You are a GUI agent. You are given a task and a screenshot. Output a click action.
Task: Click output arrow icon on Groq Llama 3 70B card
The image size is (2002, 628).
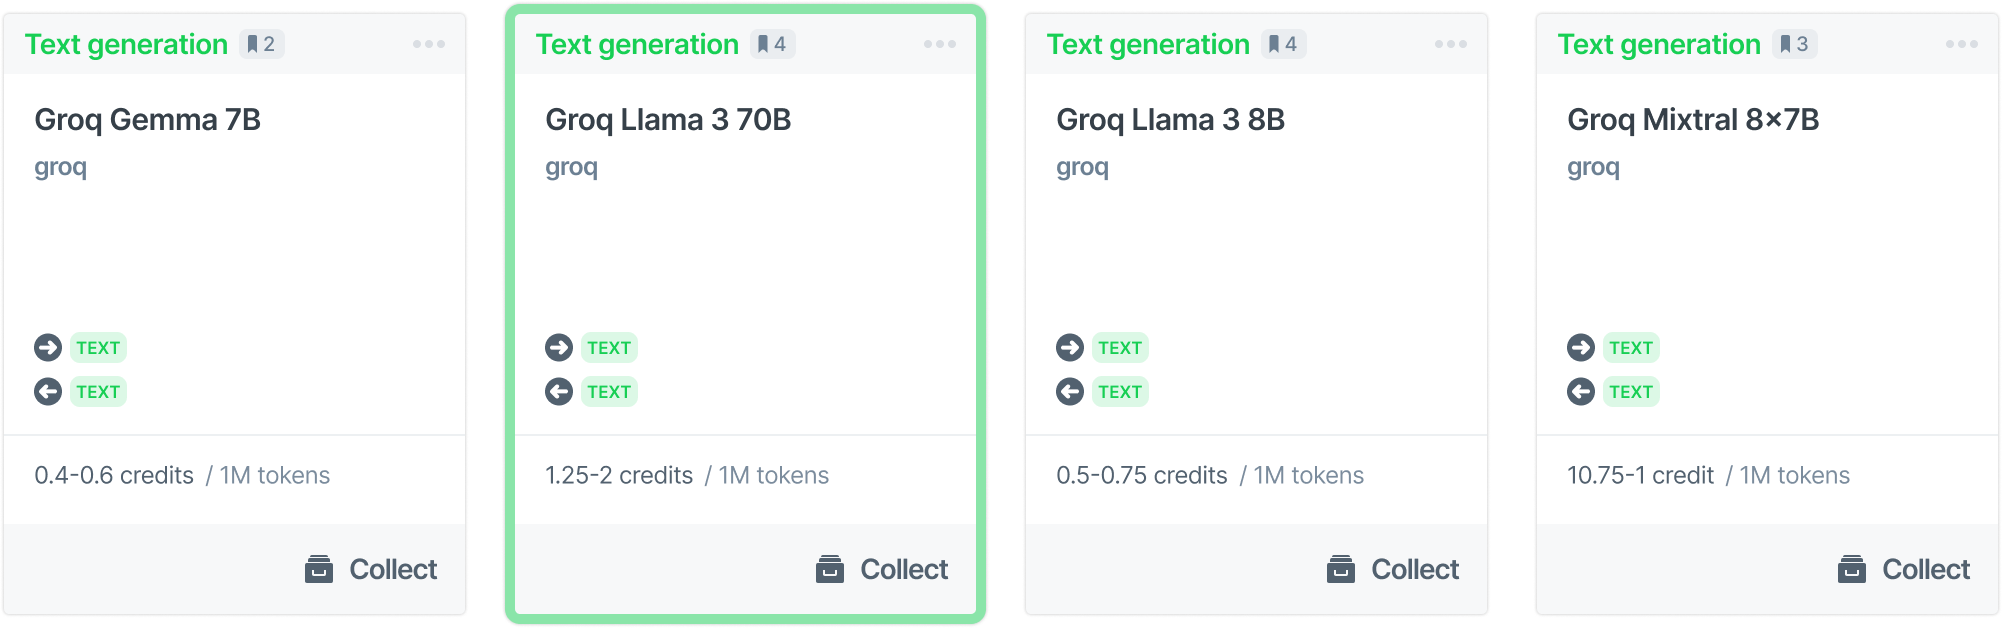[x=559, y=391]
